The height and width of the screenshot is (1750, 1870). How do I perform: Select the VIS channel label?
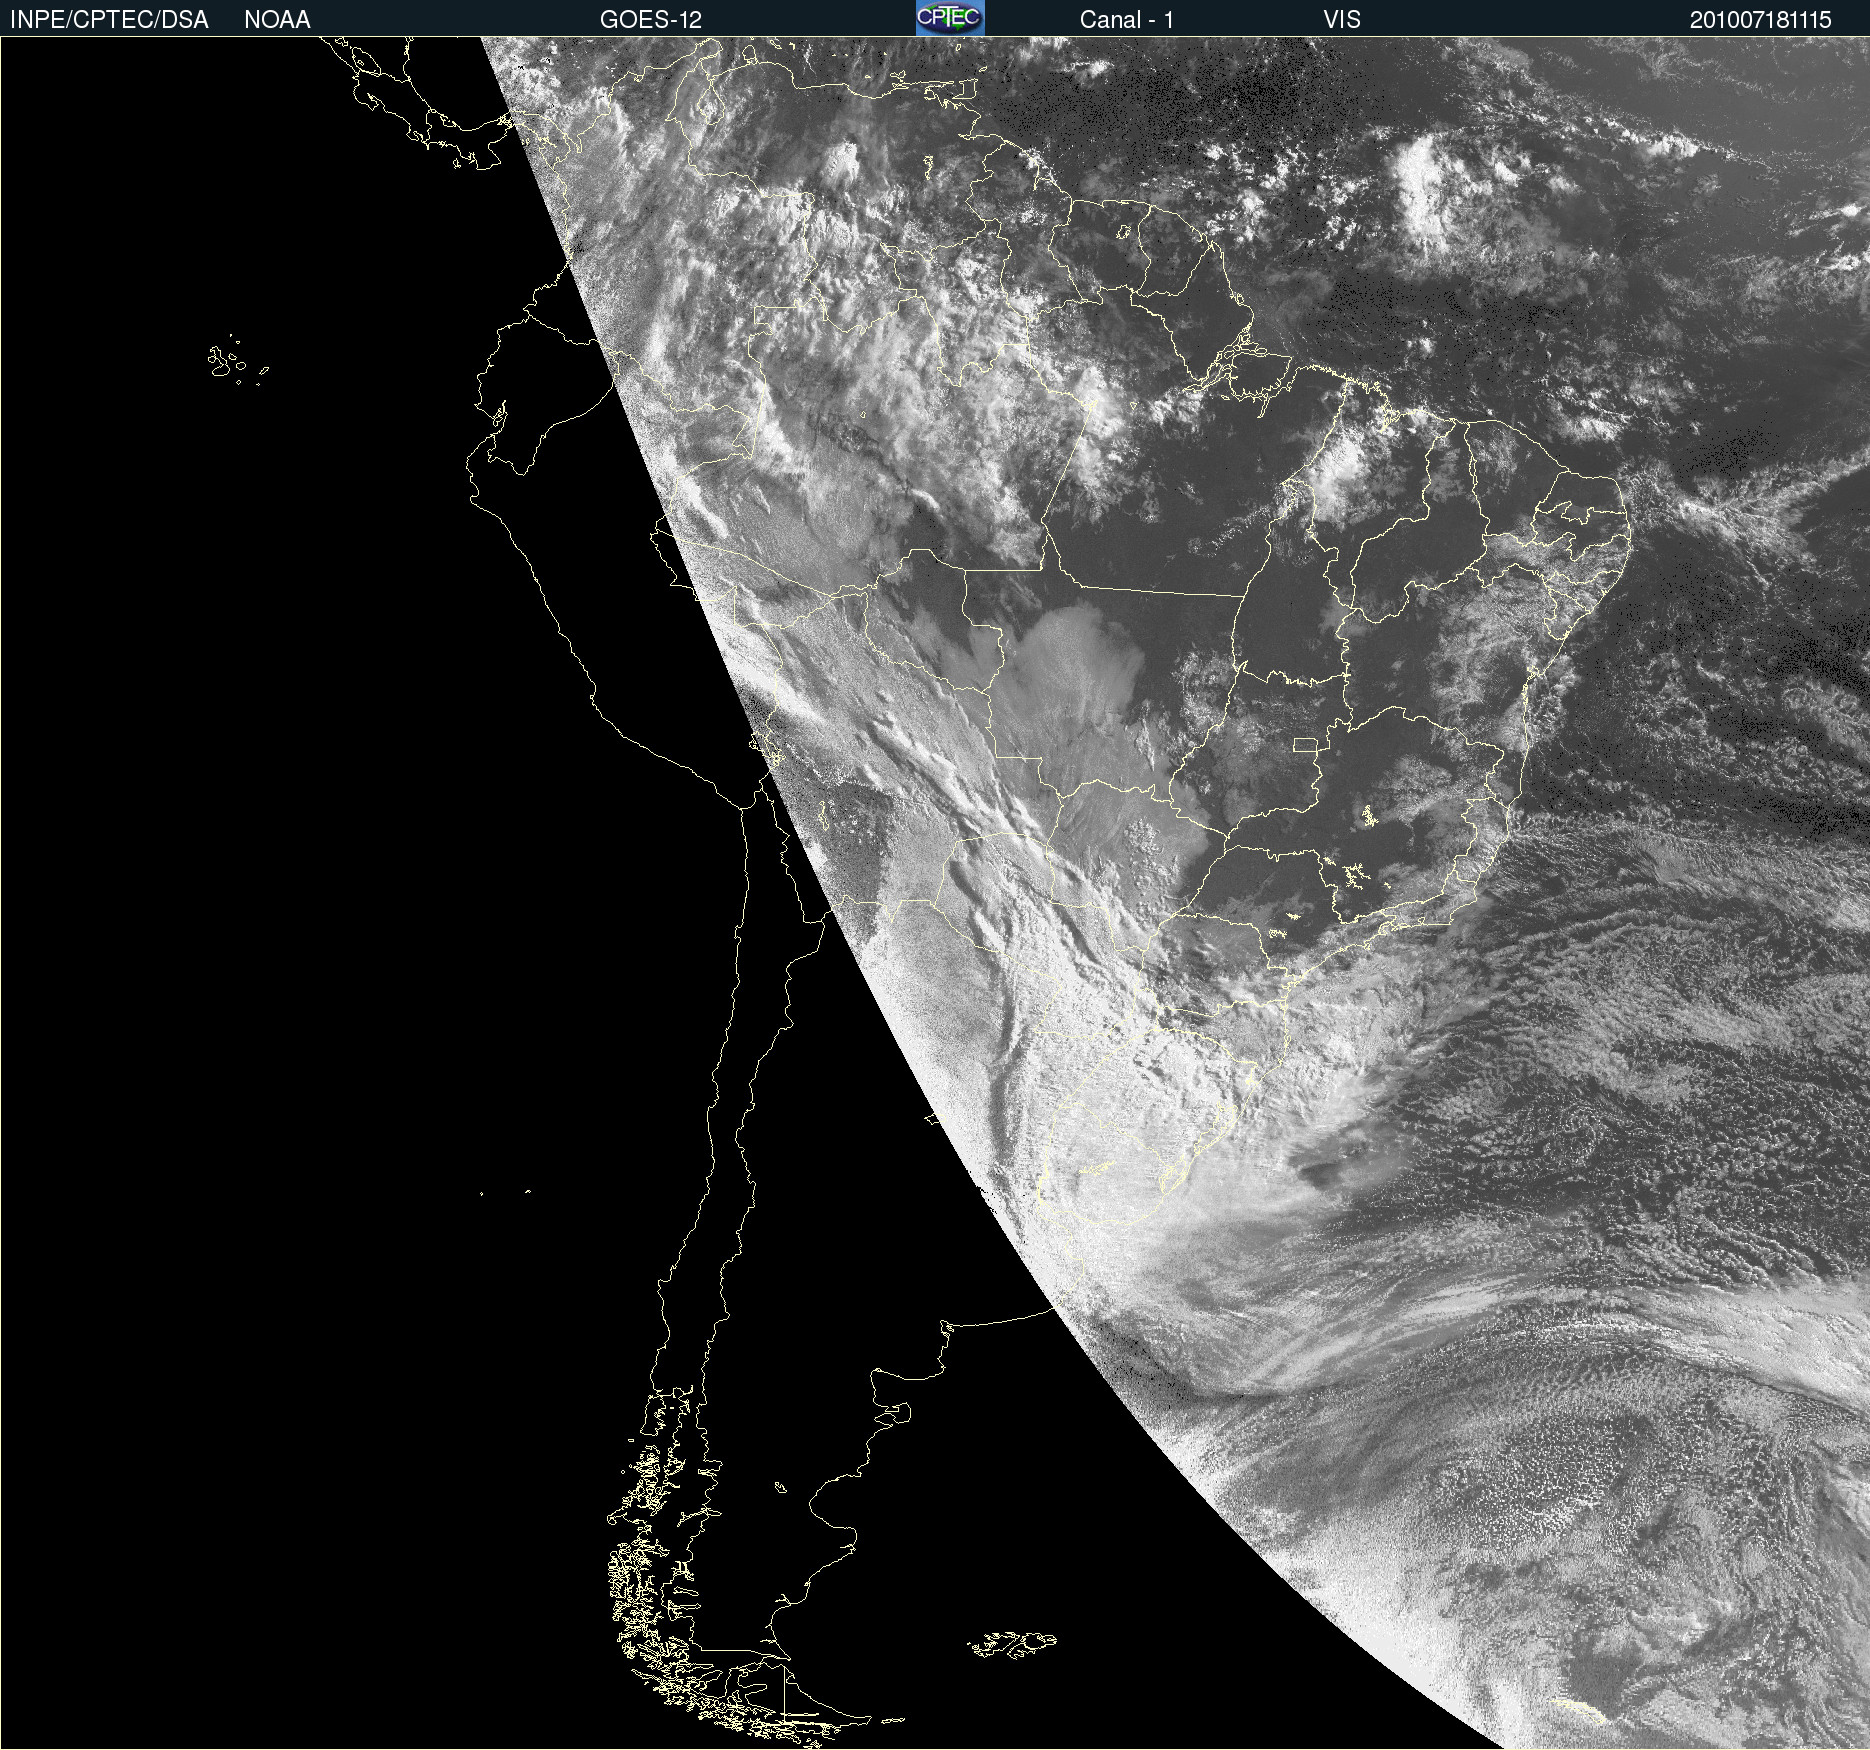[x=1342, y=20]
